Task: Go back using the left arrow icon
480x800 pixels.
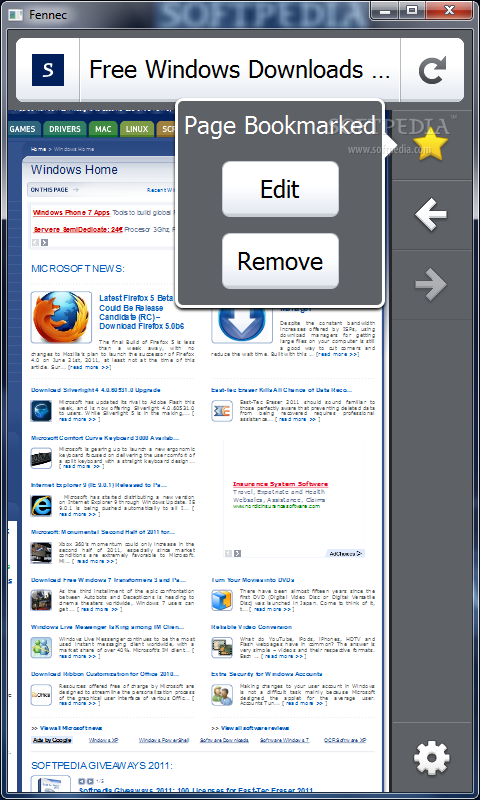Action: [431, 214]
